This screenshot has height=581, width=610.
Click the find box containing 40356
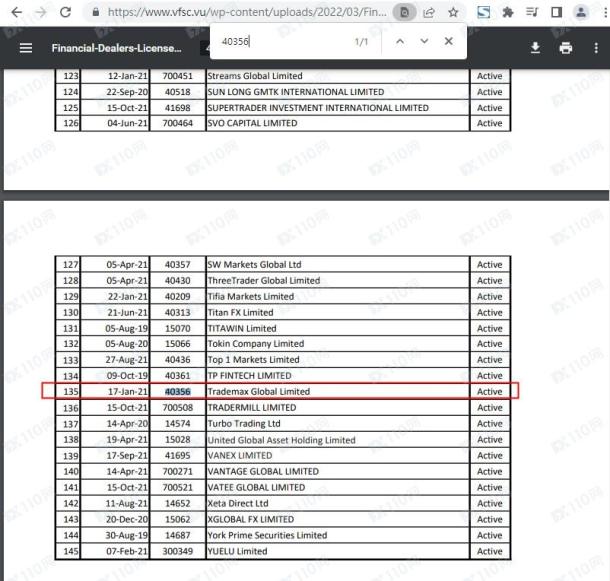[x=284, y=41]
